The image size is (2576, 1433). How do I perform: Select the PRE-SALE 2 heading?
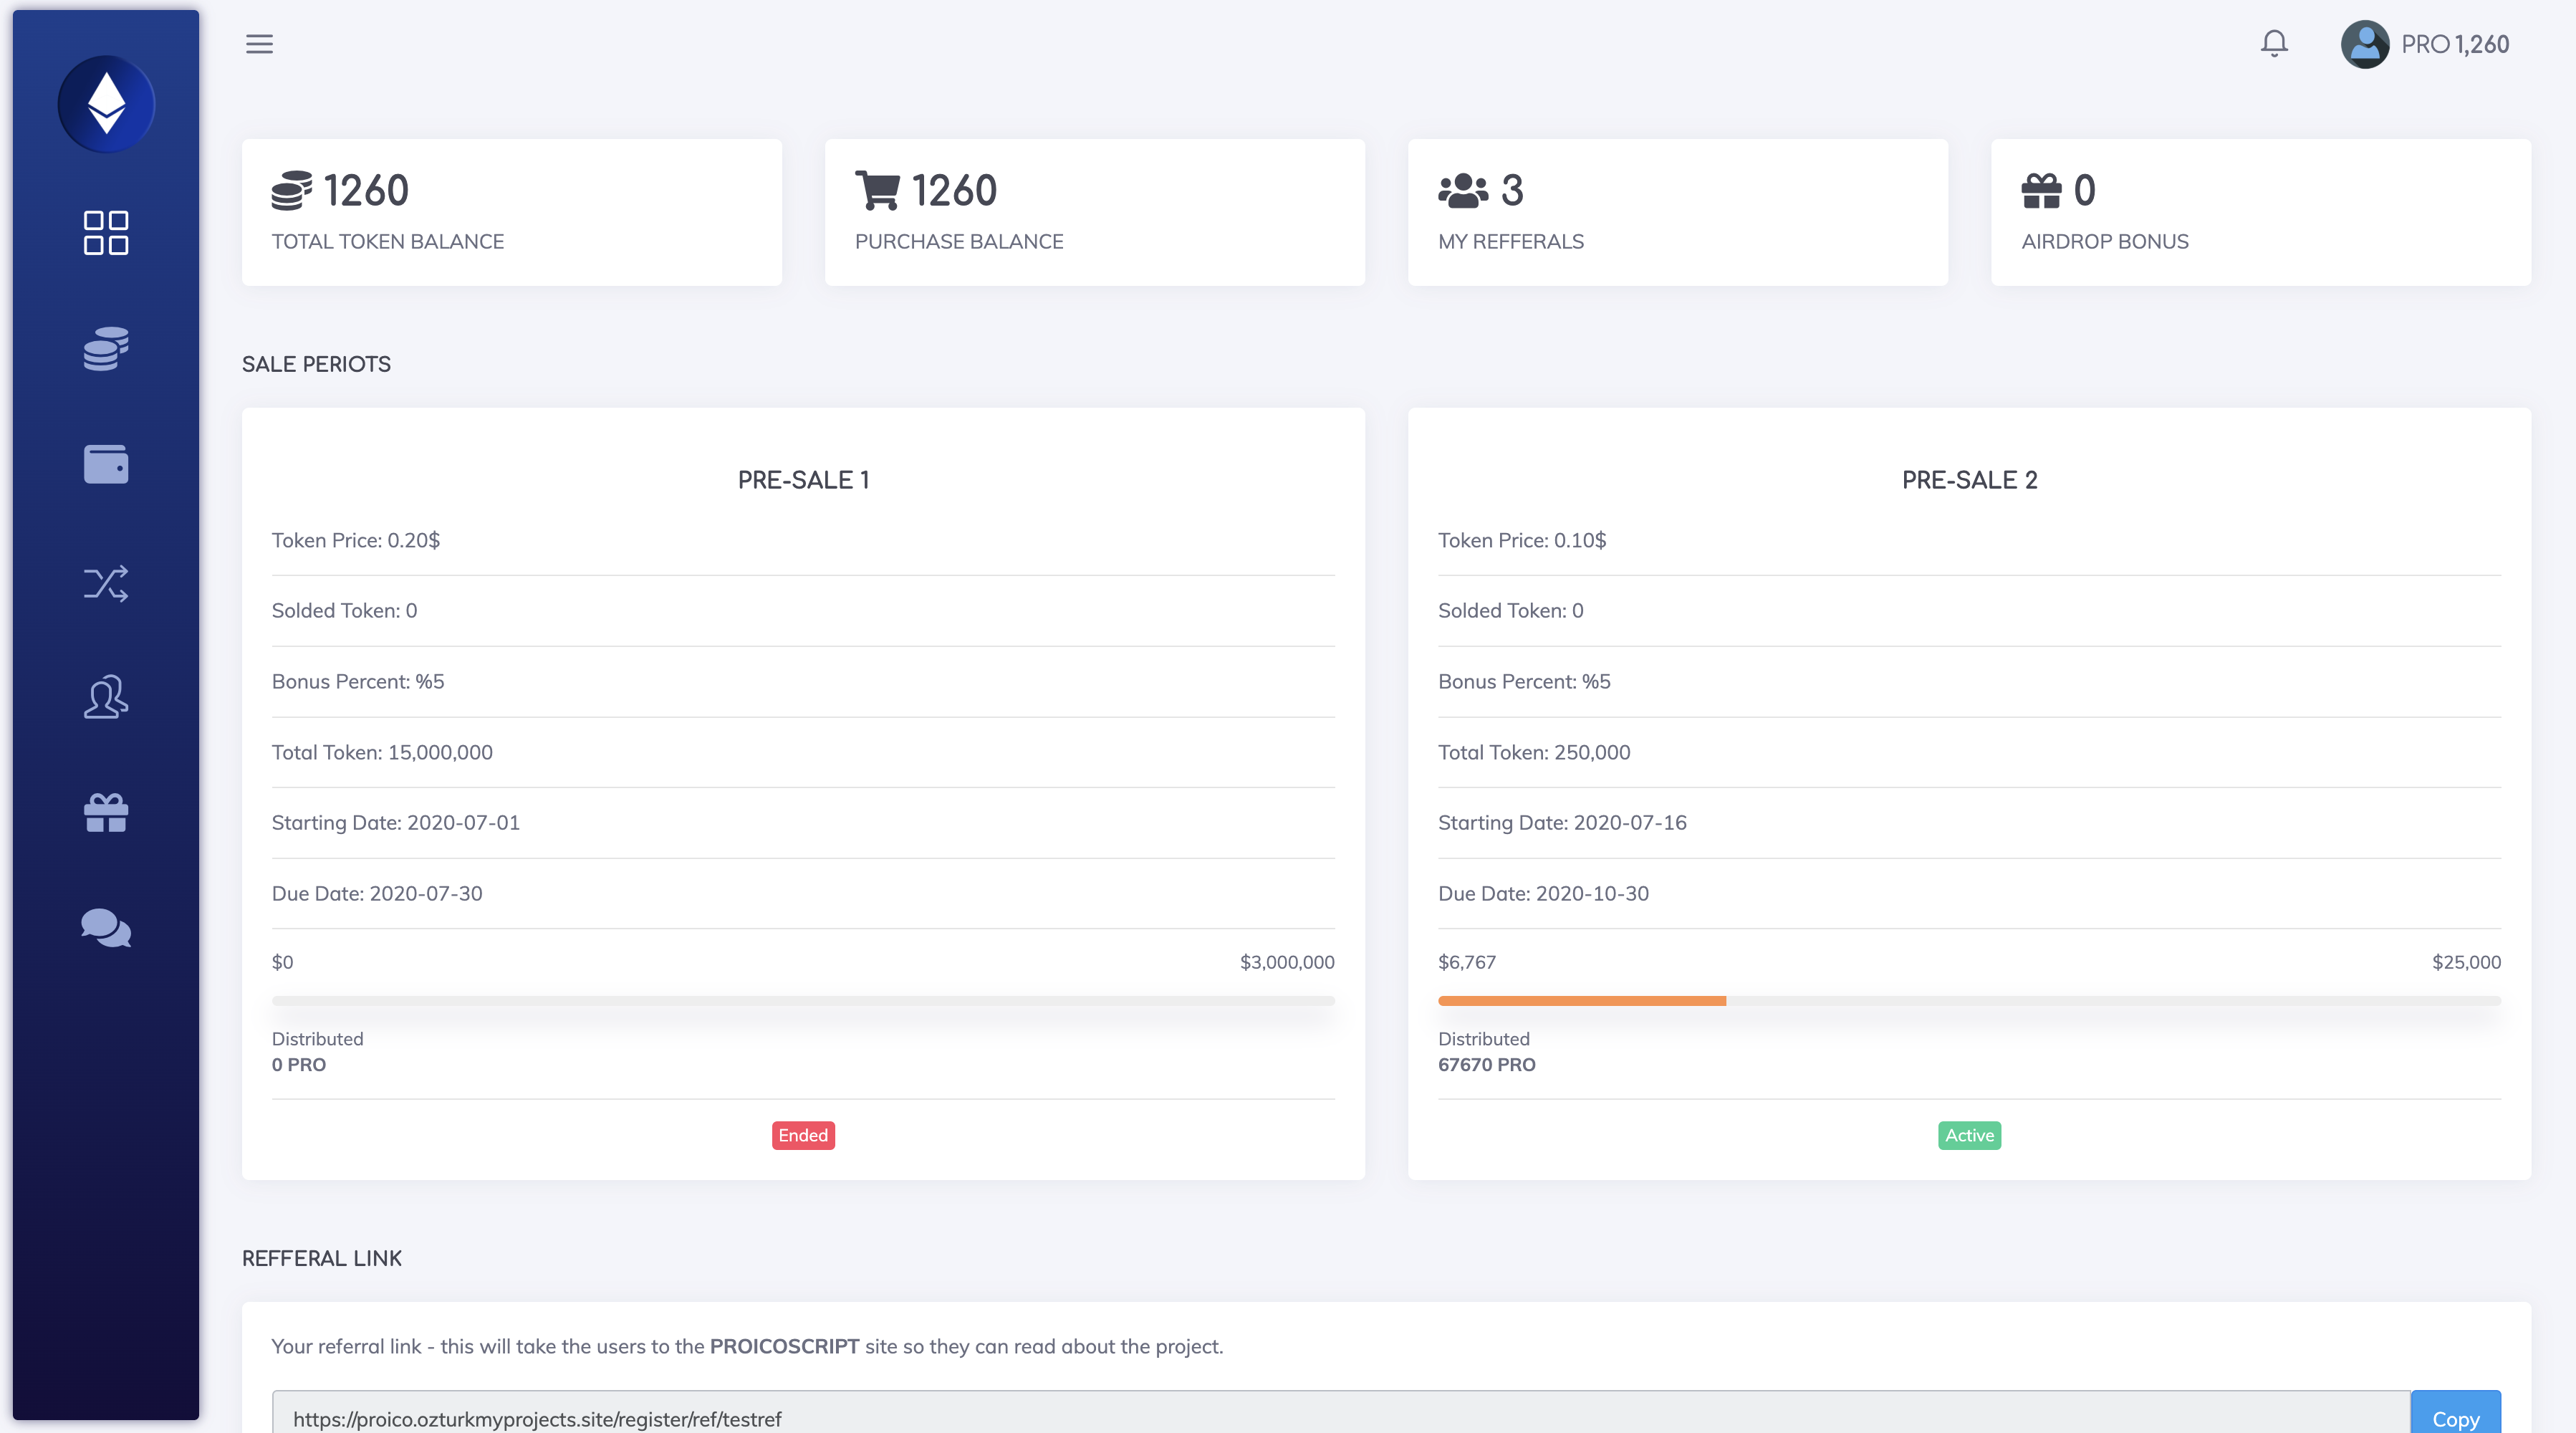(x=1969, y=480)
